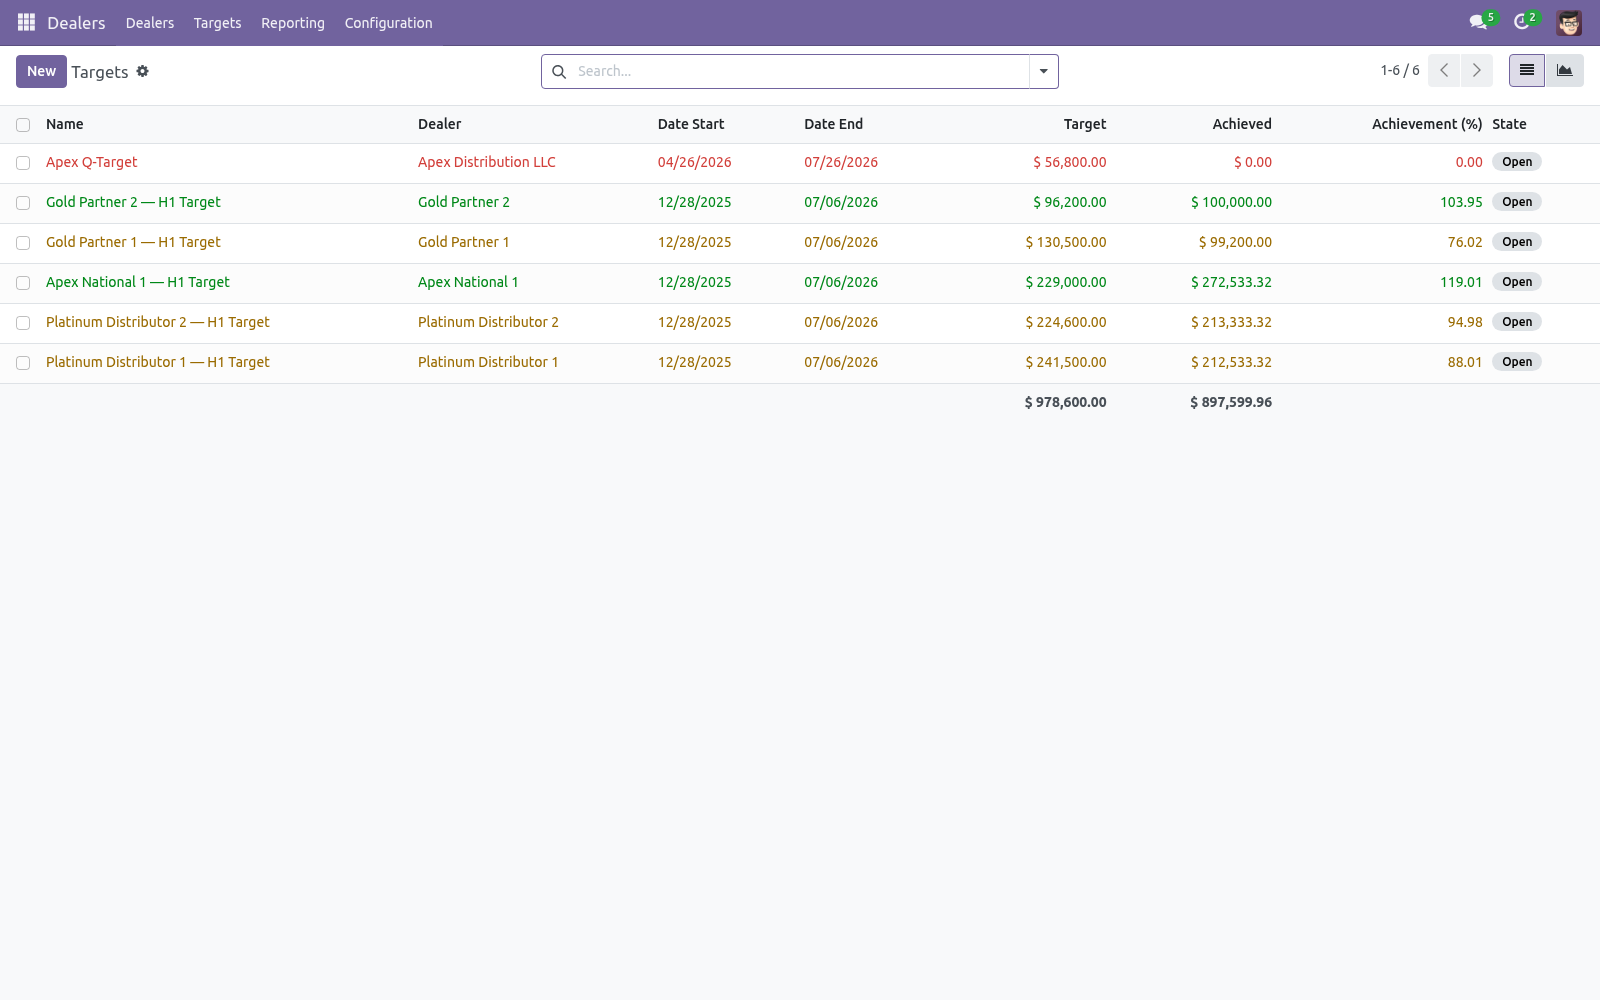Tick the Gold Partner 1 row checkbox
The image size is (1600, 1000).
(23, 243)
